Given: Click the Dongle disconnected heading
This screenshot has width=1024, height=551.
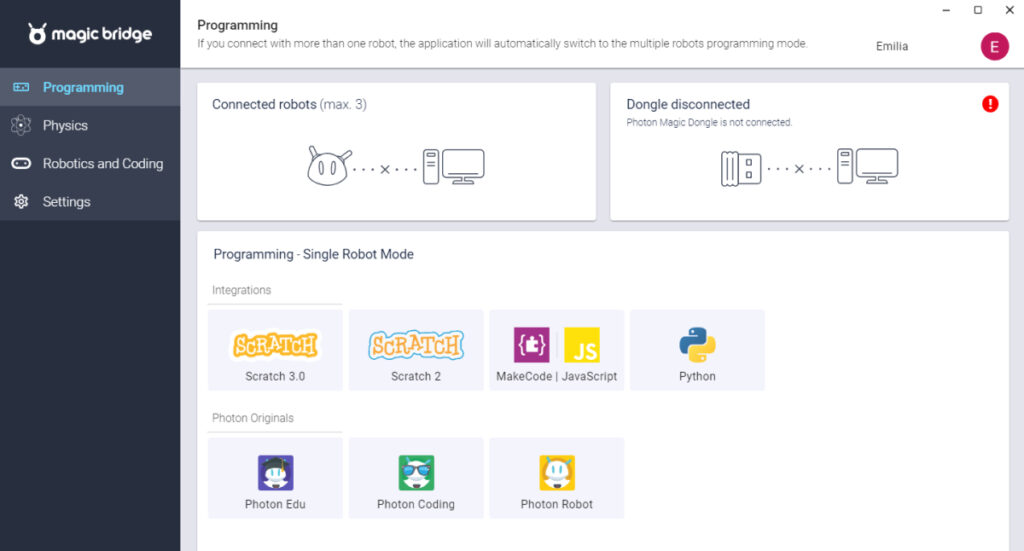Looking at the screenshot, I should tap(688, 104).
